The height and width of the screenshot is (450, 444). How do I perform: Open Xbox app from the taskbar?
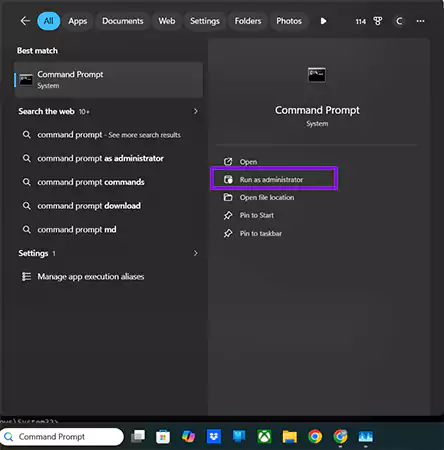pyautogui.click(x=264, y=436)
